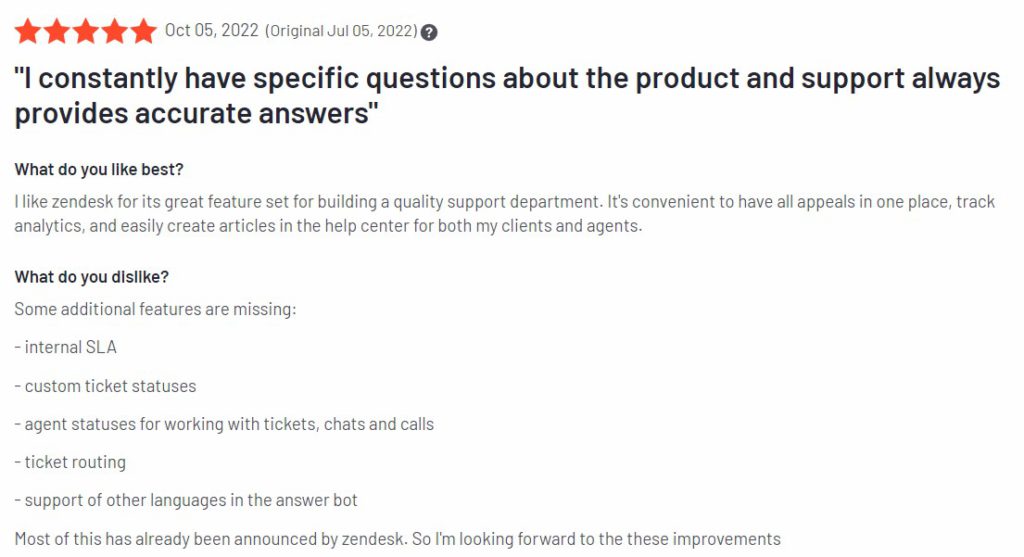
Task: Click 'Some additional features are missing' line
Action: click(155, 309)
